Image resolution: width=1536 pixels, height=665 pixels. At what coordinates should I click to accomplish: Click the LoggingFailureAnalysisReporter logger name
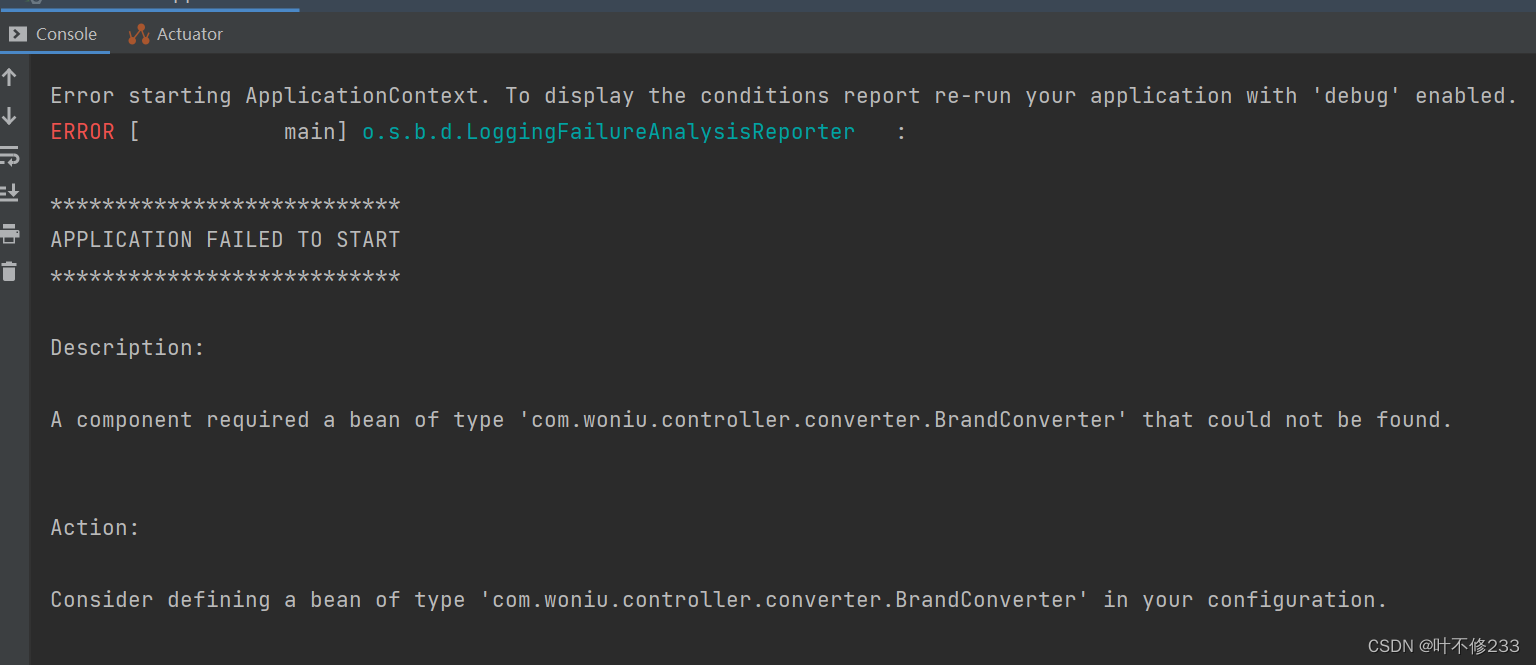pos(608,132)
